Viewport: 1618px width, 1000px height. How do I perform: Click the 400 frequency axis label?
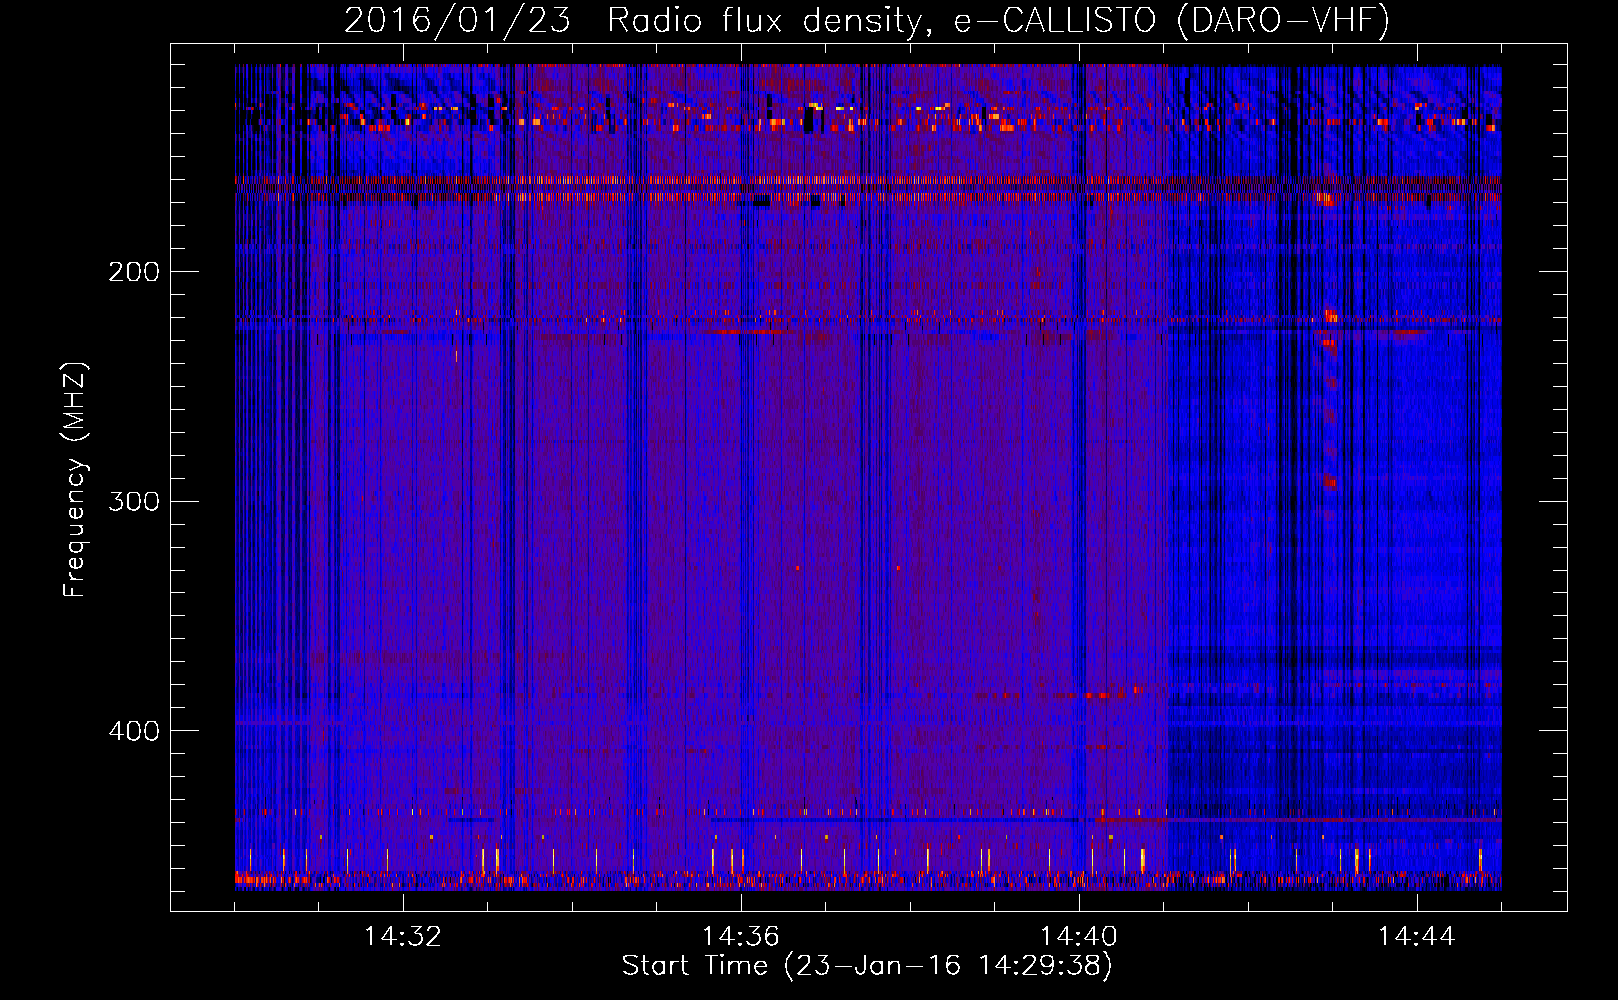click(134, 731)
